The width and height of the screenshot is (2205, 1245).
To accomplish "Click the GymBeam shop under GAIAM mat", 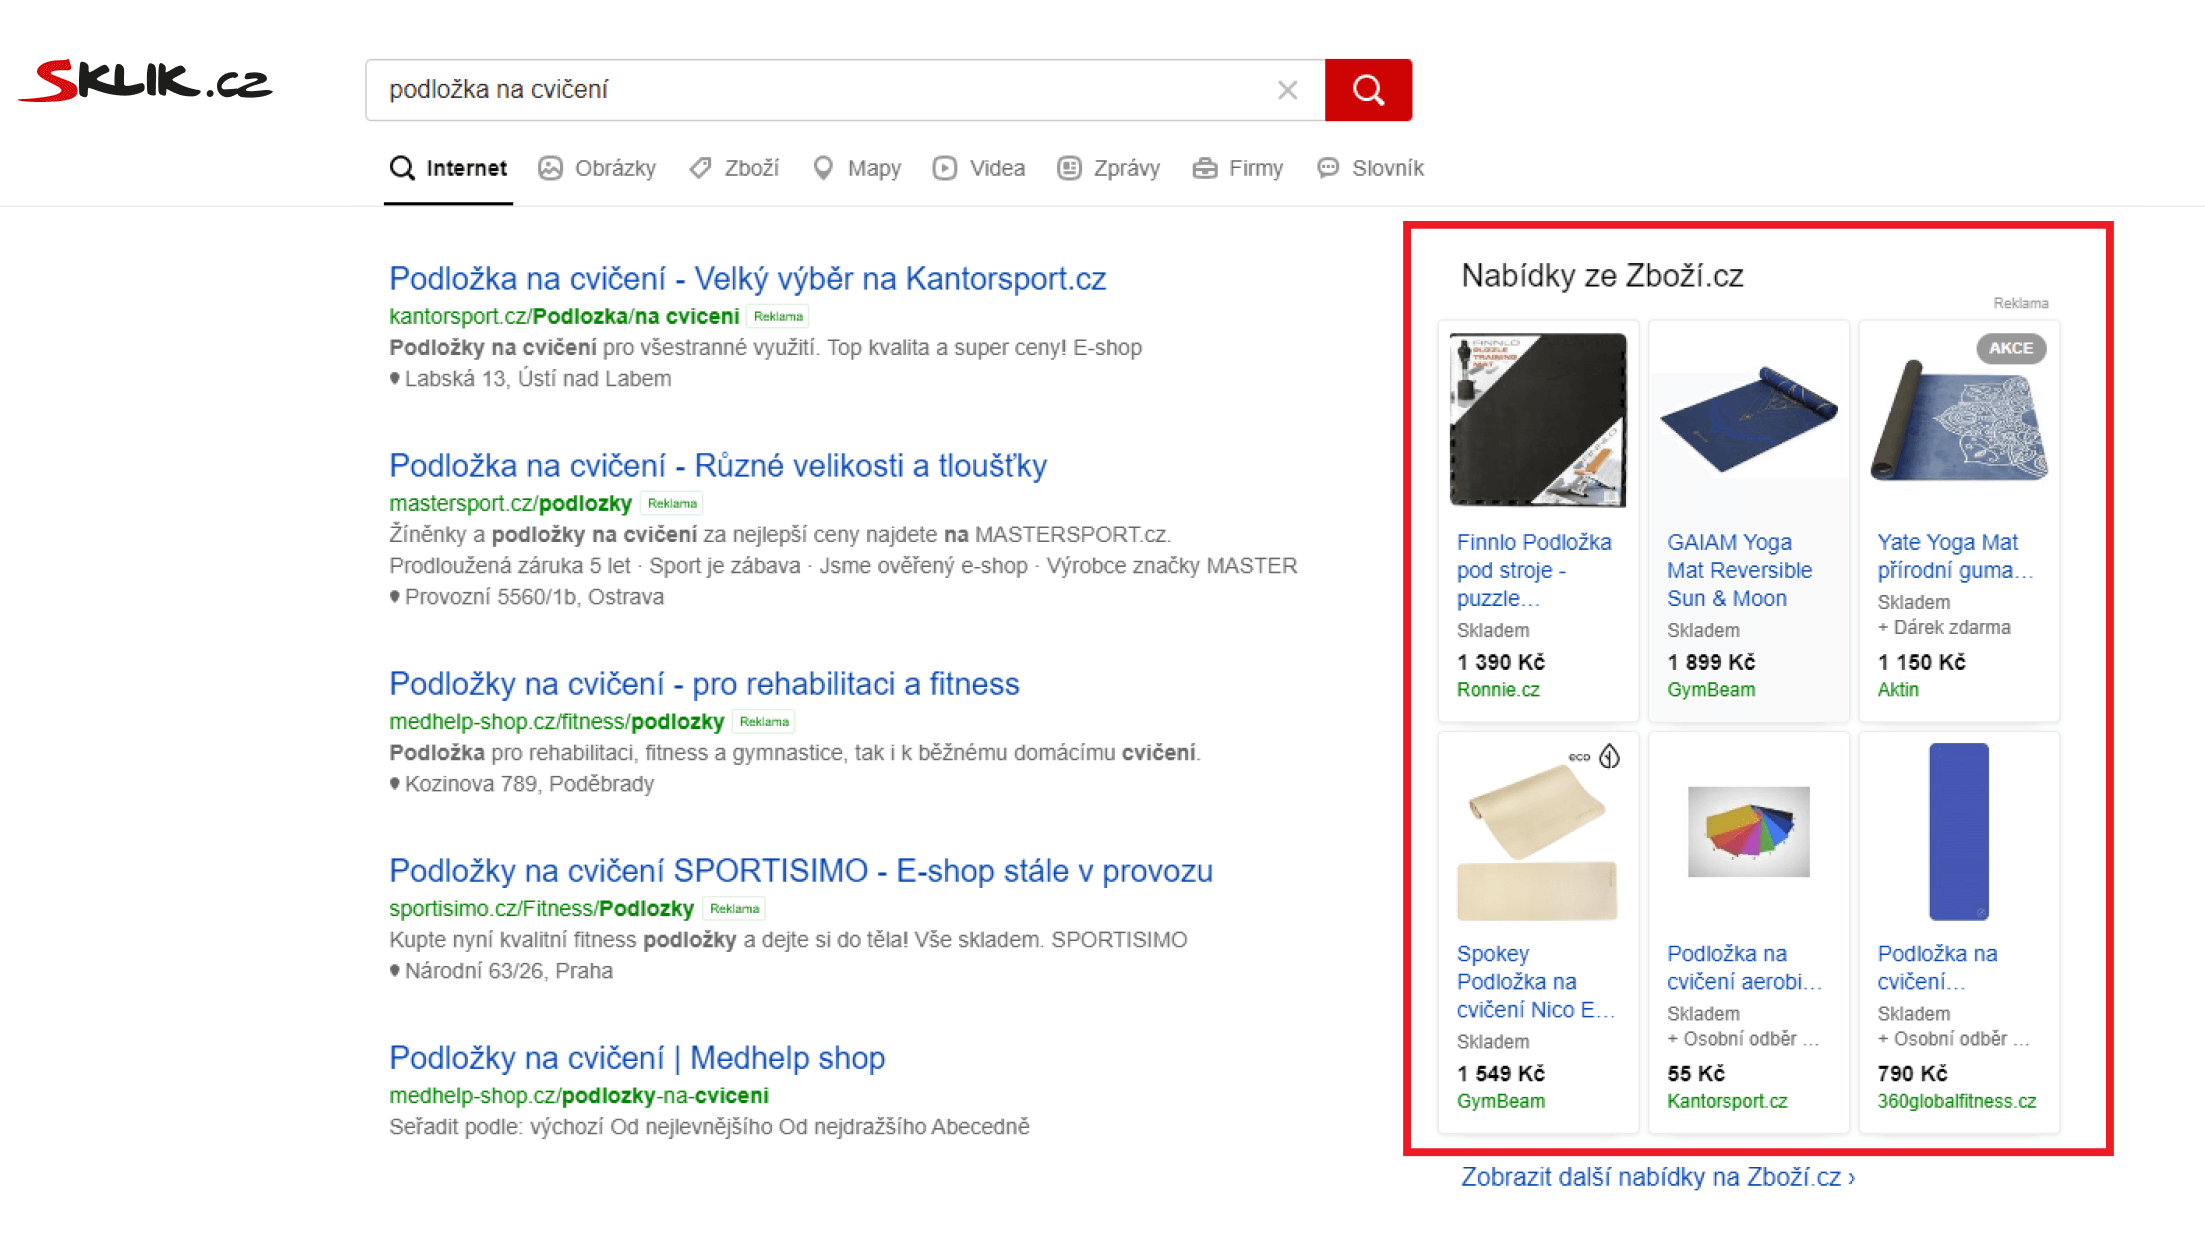I will point(1711,690).
